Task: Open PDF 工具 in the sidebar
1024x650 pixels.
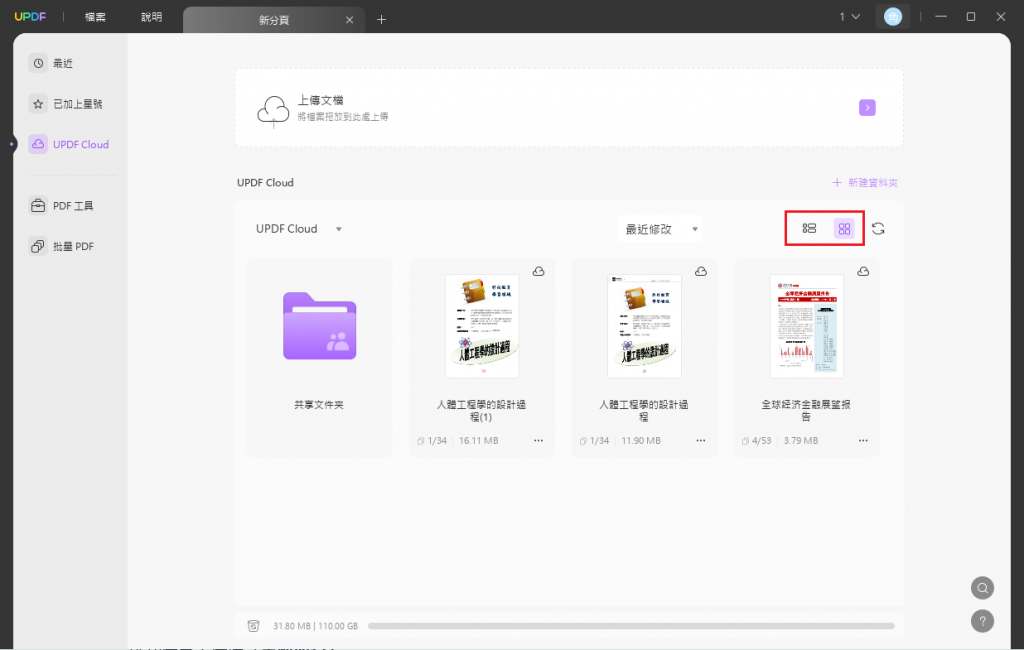Action: click(x=63, y=206)
